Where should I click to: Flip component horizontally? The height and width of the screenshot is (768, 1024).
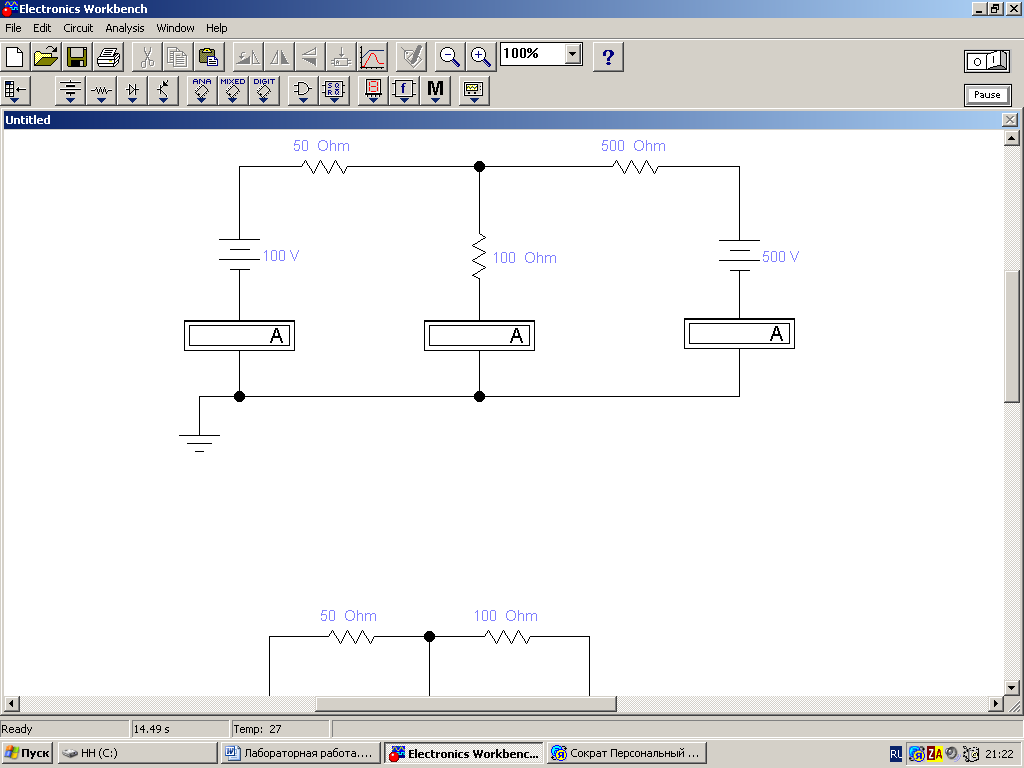click(280, 57)
